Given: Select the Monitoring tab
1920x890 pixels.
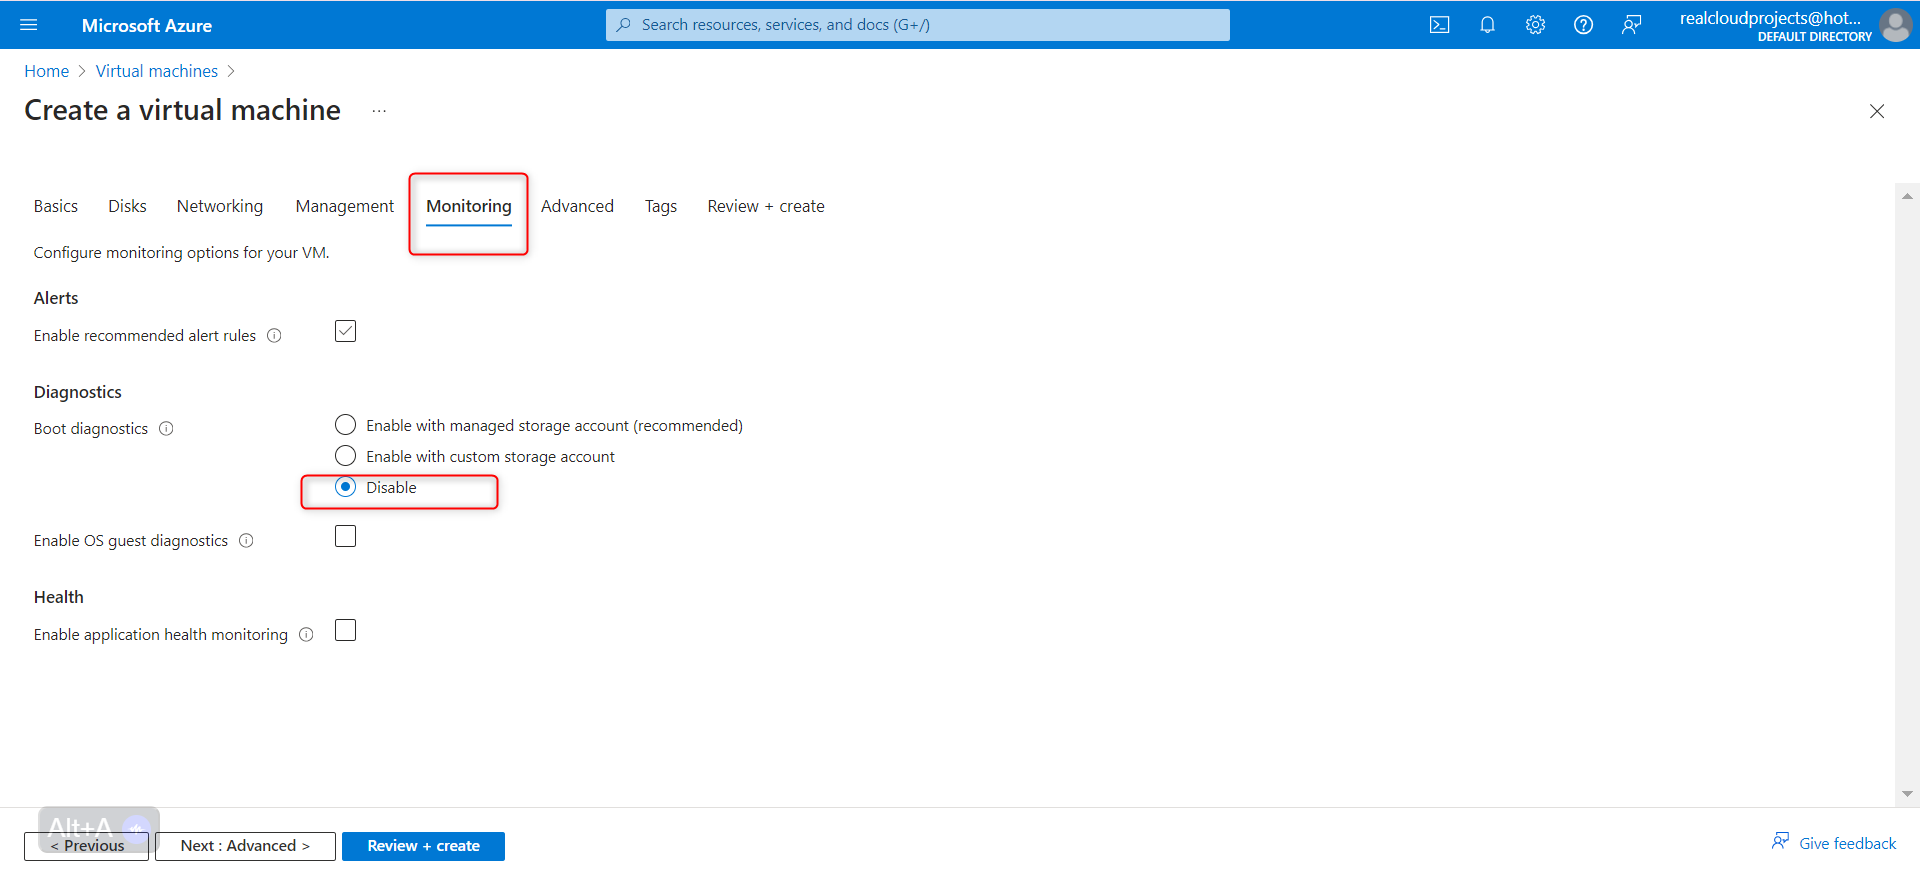Looking at the screenshot, I should tap(469, 206).
